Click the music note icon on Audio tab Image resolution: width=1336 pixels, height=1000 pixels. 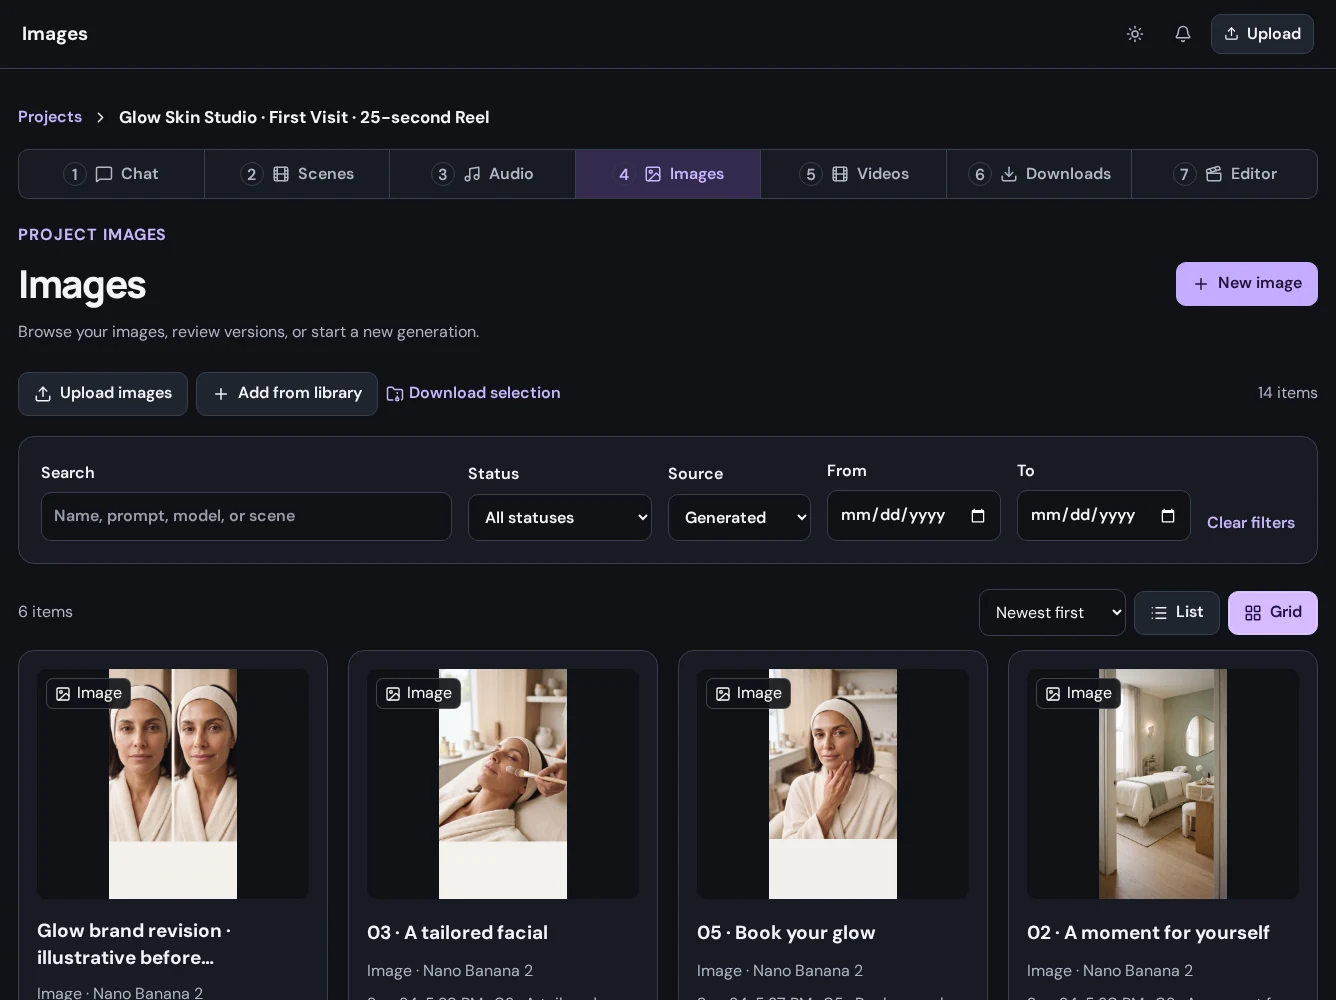472,174
